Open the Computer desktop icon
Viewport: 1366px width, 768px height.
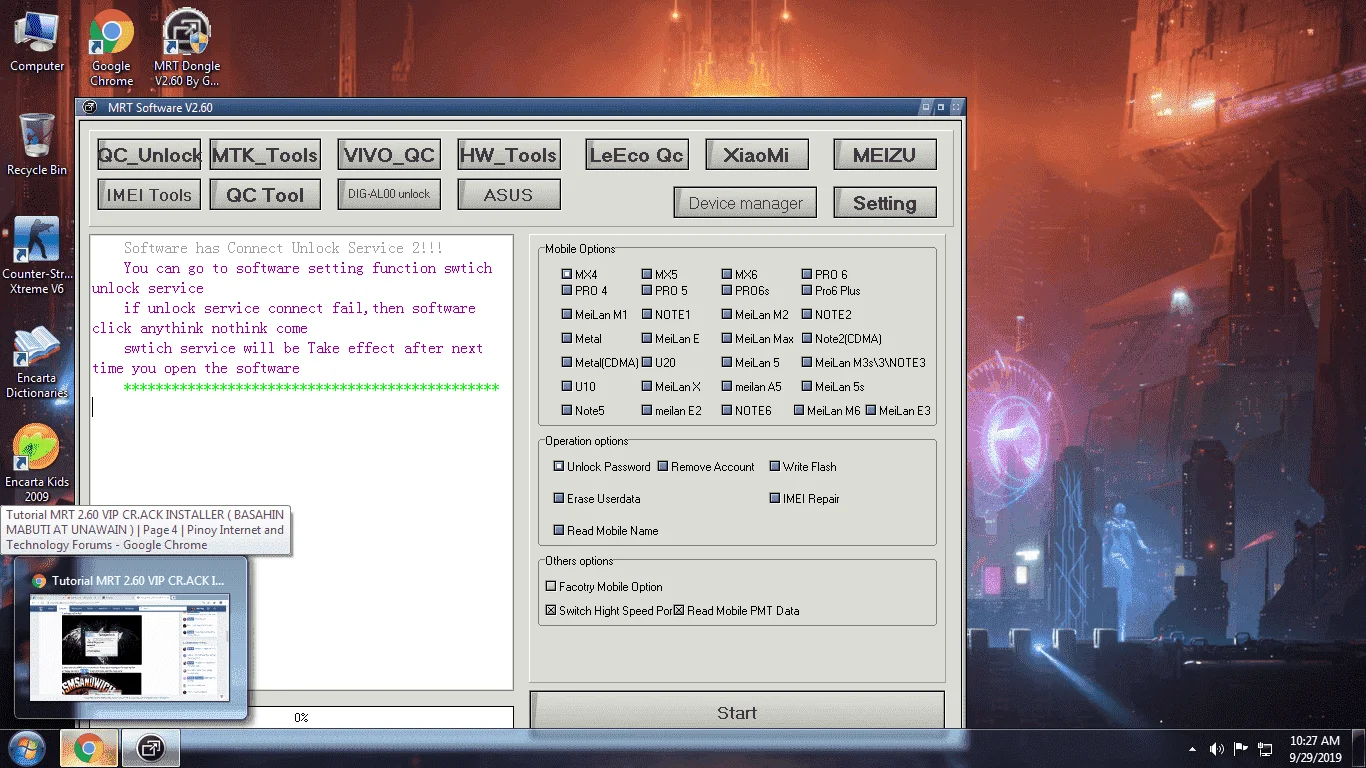37,42
